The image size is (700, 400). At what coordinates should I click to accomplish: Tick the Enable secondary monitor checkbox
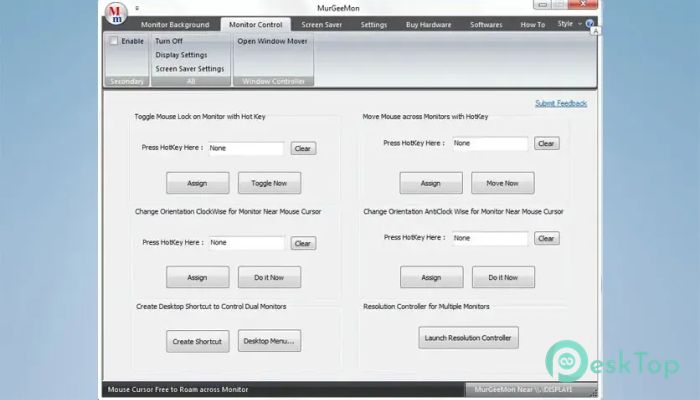pos(114,41)
